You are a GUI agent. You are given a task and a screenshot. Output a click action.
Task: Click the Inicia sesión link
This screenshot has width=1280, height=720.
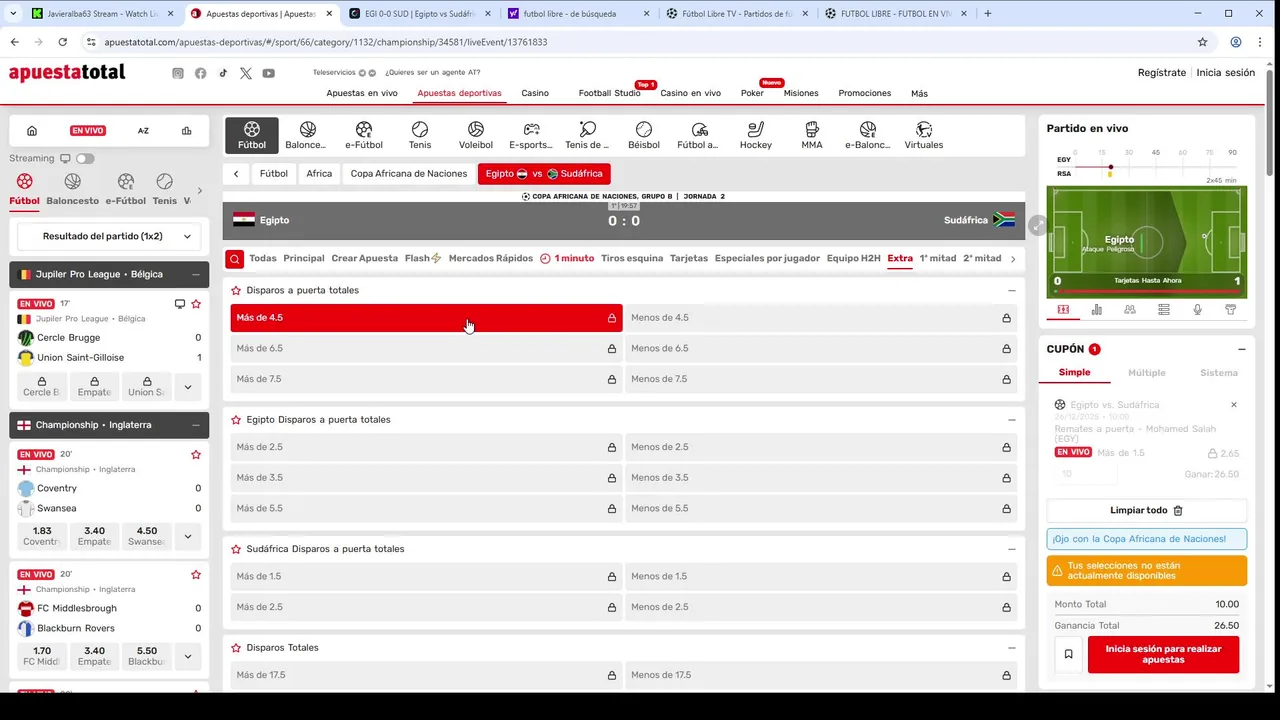point(1226,73)
